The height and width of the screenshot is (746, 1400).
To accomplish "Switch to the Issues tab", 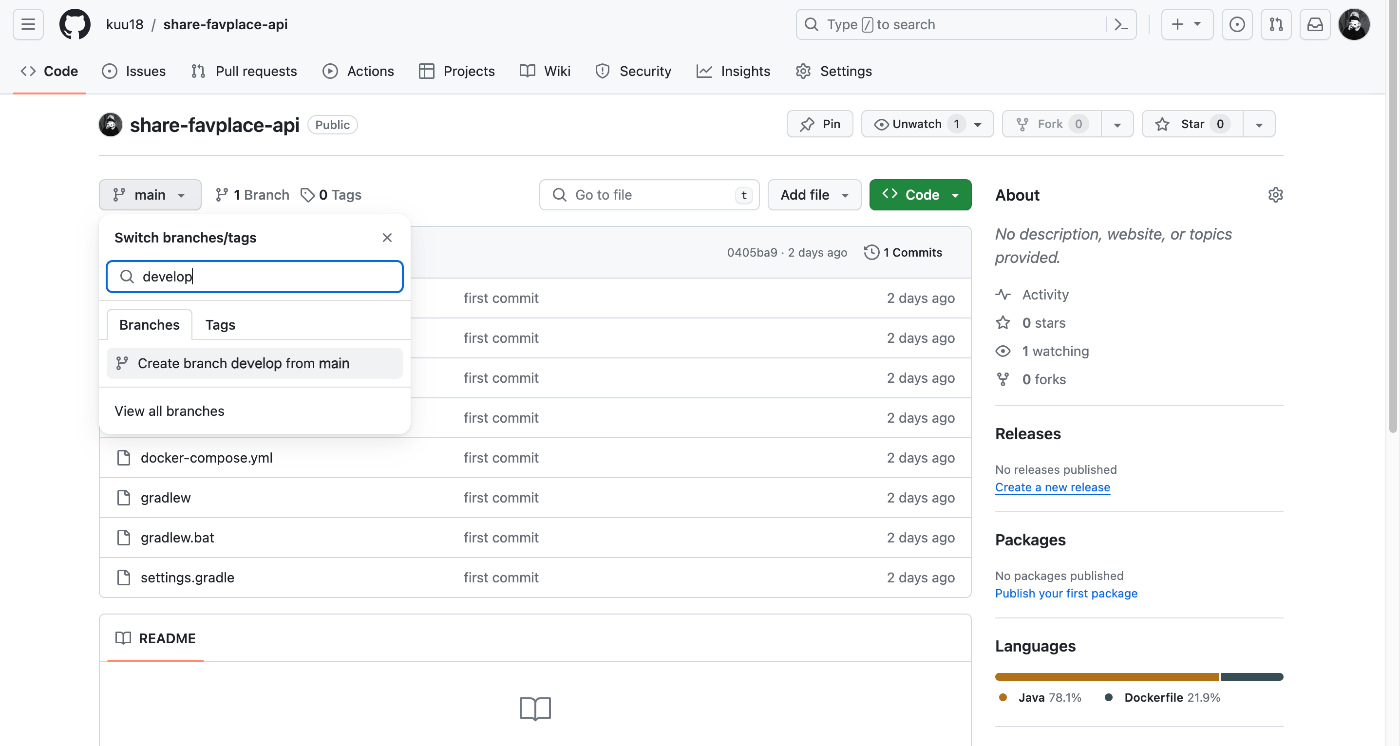I will tap(134, 71).
